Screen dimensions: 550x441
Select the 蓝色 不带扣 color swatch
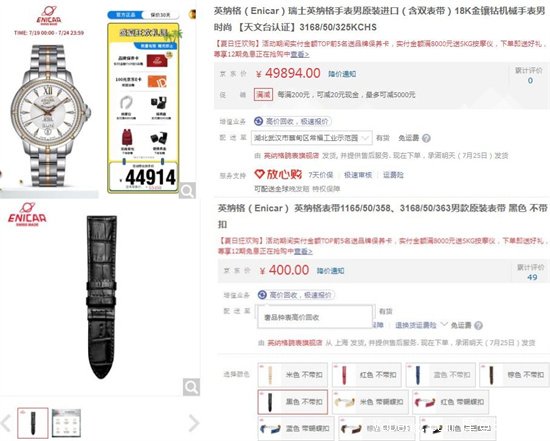click(x=441, y=375)
